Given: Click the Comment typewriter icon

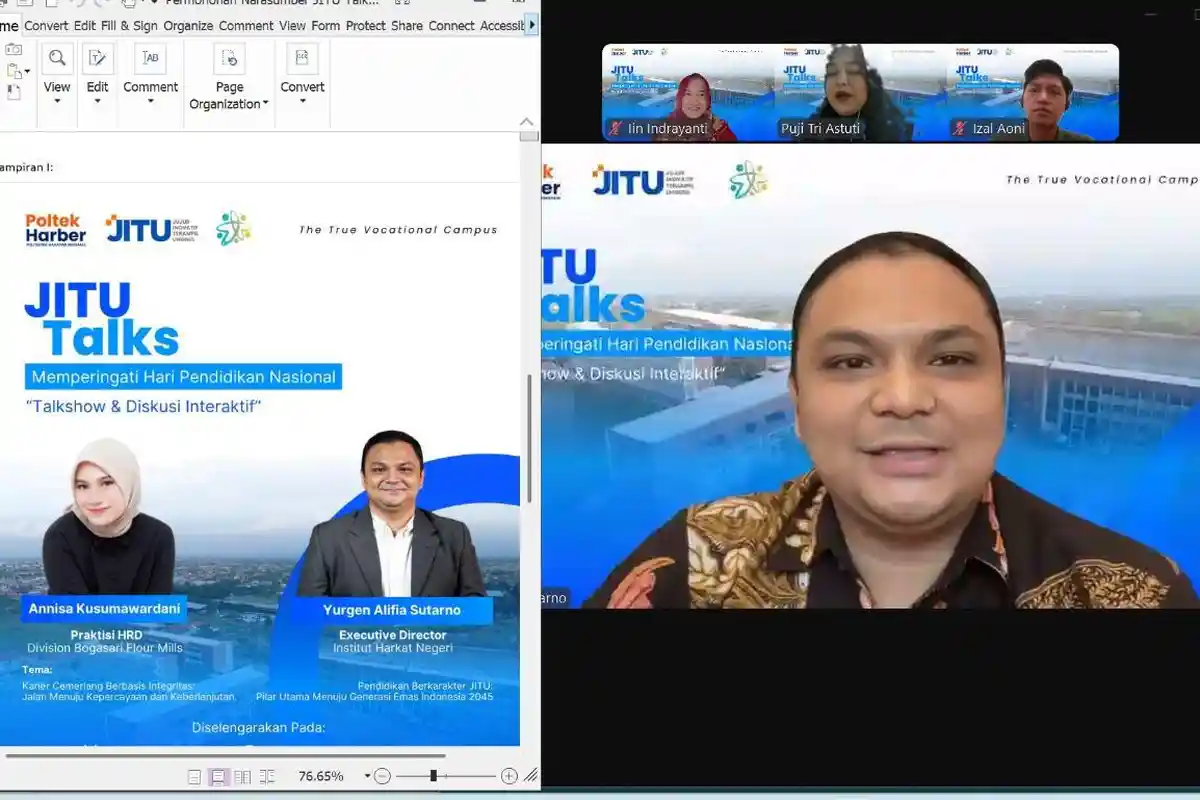Looking at the screenshot, I should pos(151,59).
